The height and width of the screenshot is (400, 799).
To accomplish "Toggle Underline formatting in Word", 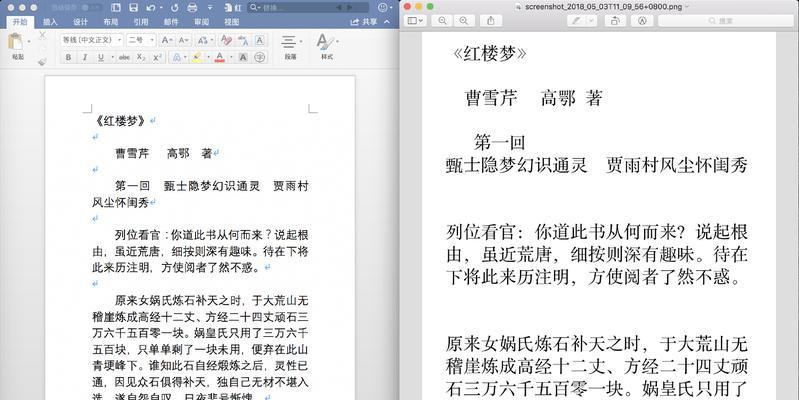I will (99, 58).
